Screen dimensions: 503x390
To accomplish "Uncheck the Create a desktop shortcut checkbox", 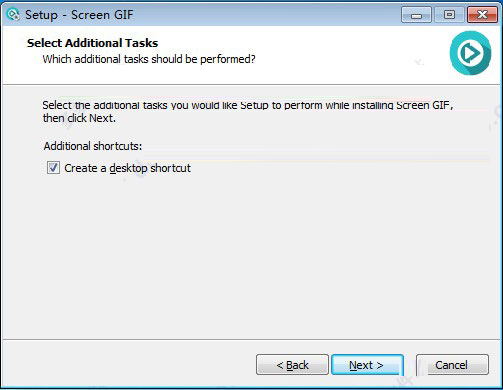I will pos(53,168).
